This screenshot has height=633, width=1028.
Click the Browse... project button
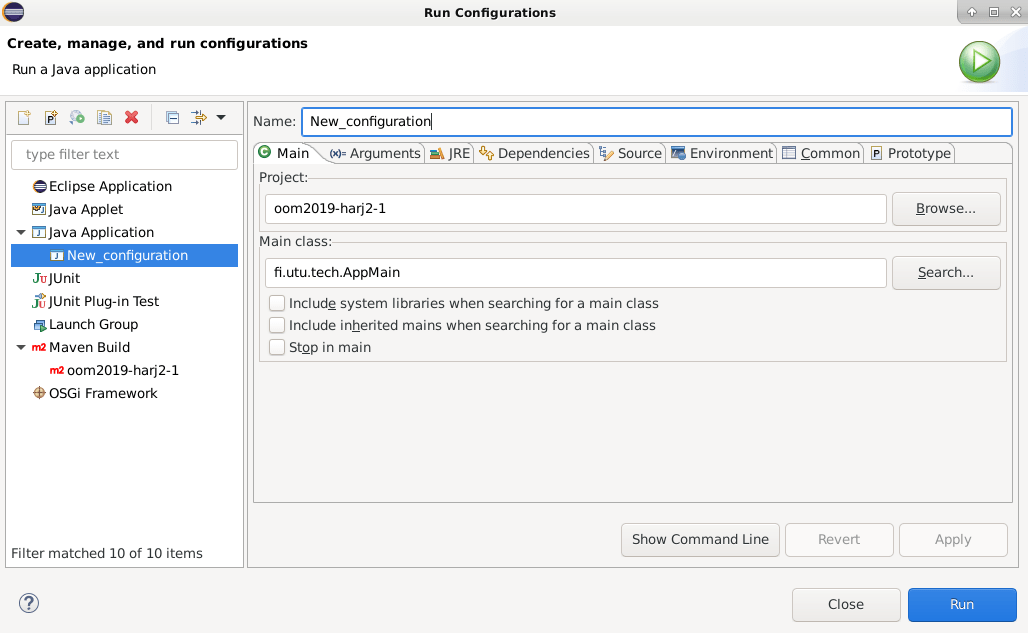[946, 208]
